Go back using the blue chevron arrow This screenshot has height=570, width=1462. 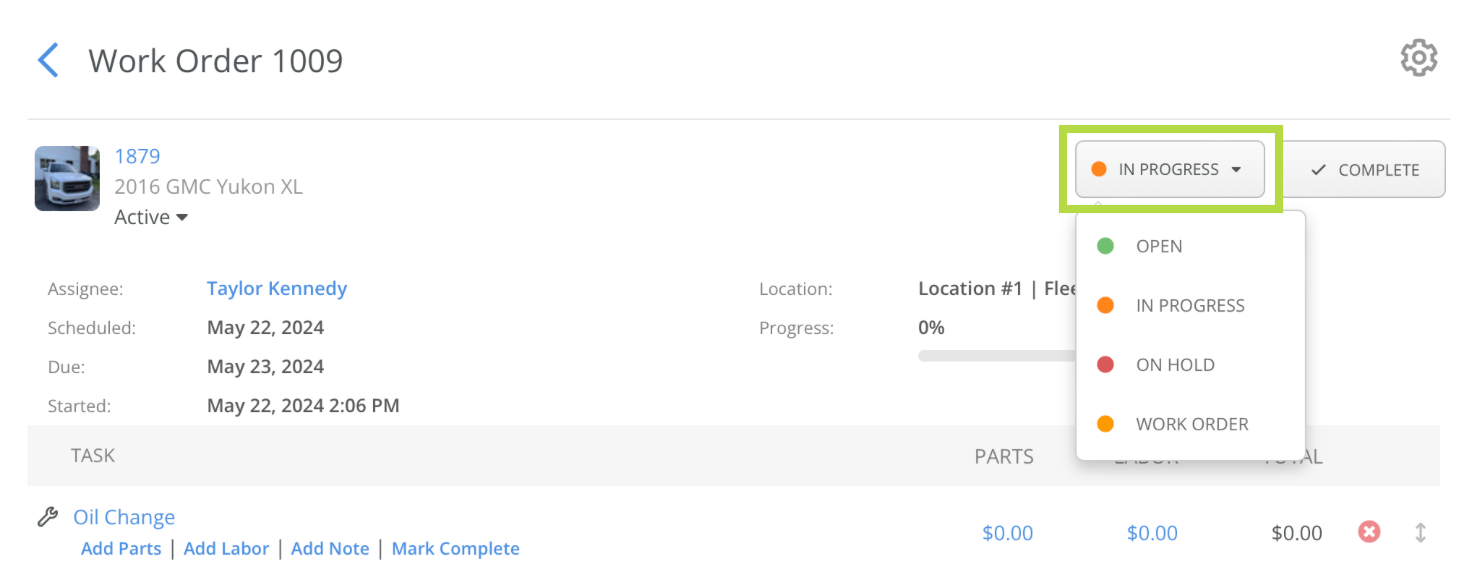pyautogui.click(x=48, y=60)
